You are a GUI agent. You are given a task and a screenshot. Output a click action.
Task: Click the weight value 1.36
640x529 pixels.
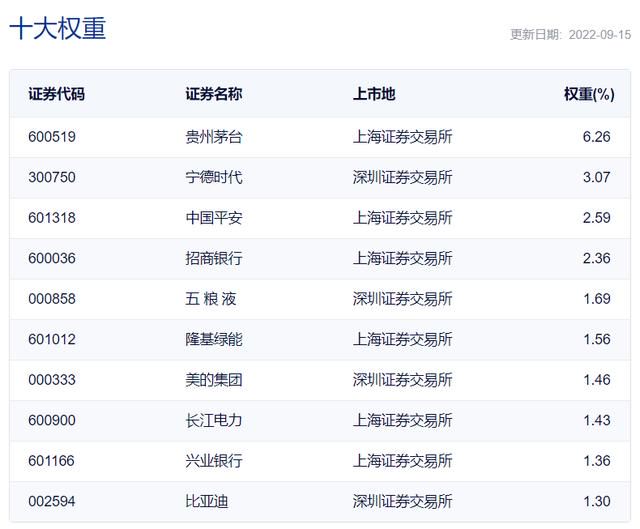596,461
